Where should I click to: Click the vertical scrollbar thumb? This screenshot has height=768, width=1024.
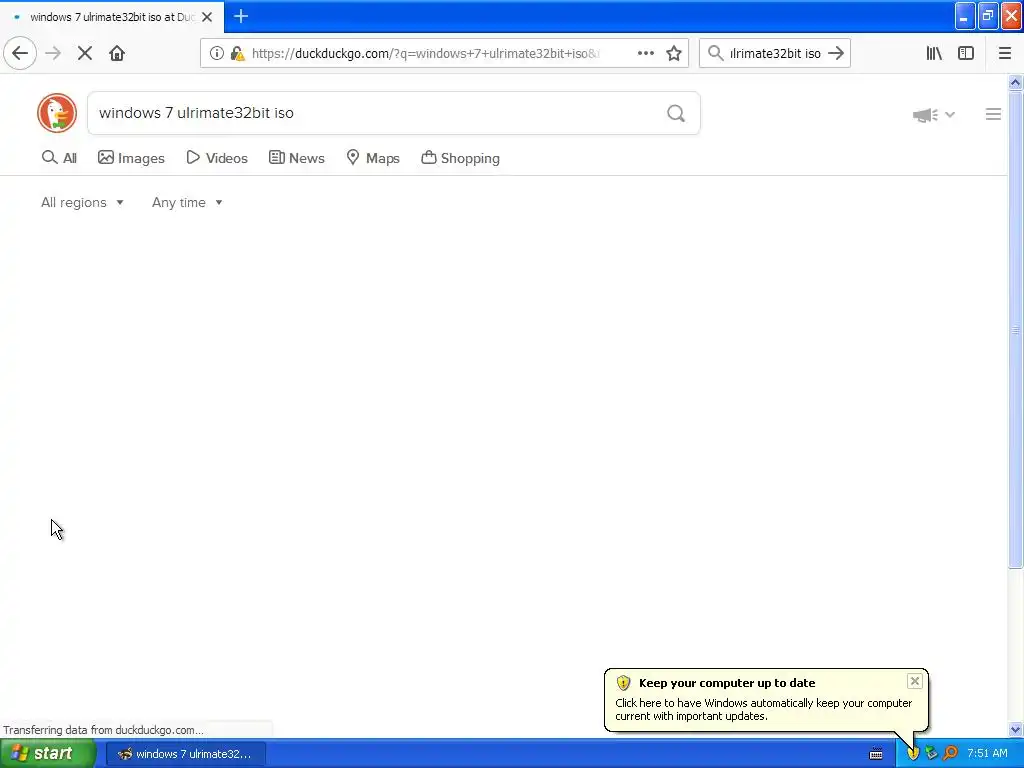pos(1015,330)
